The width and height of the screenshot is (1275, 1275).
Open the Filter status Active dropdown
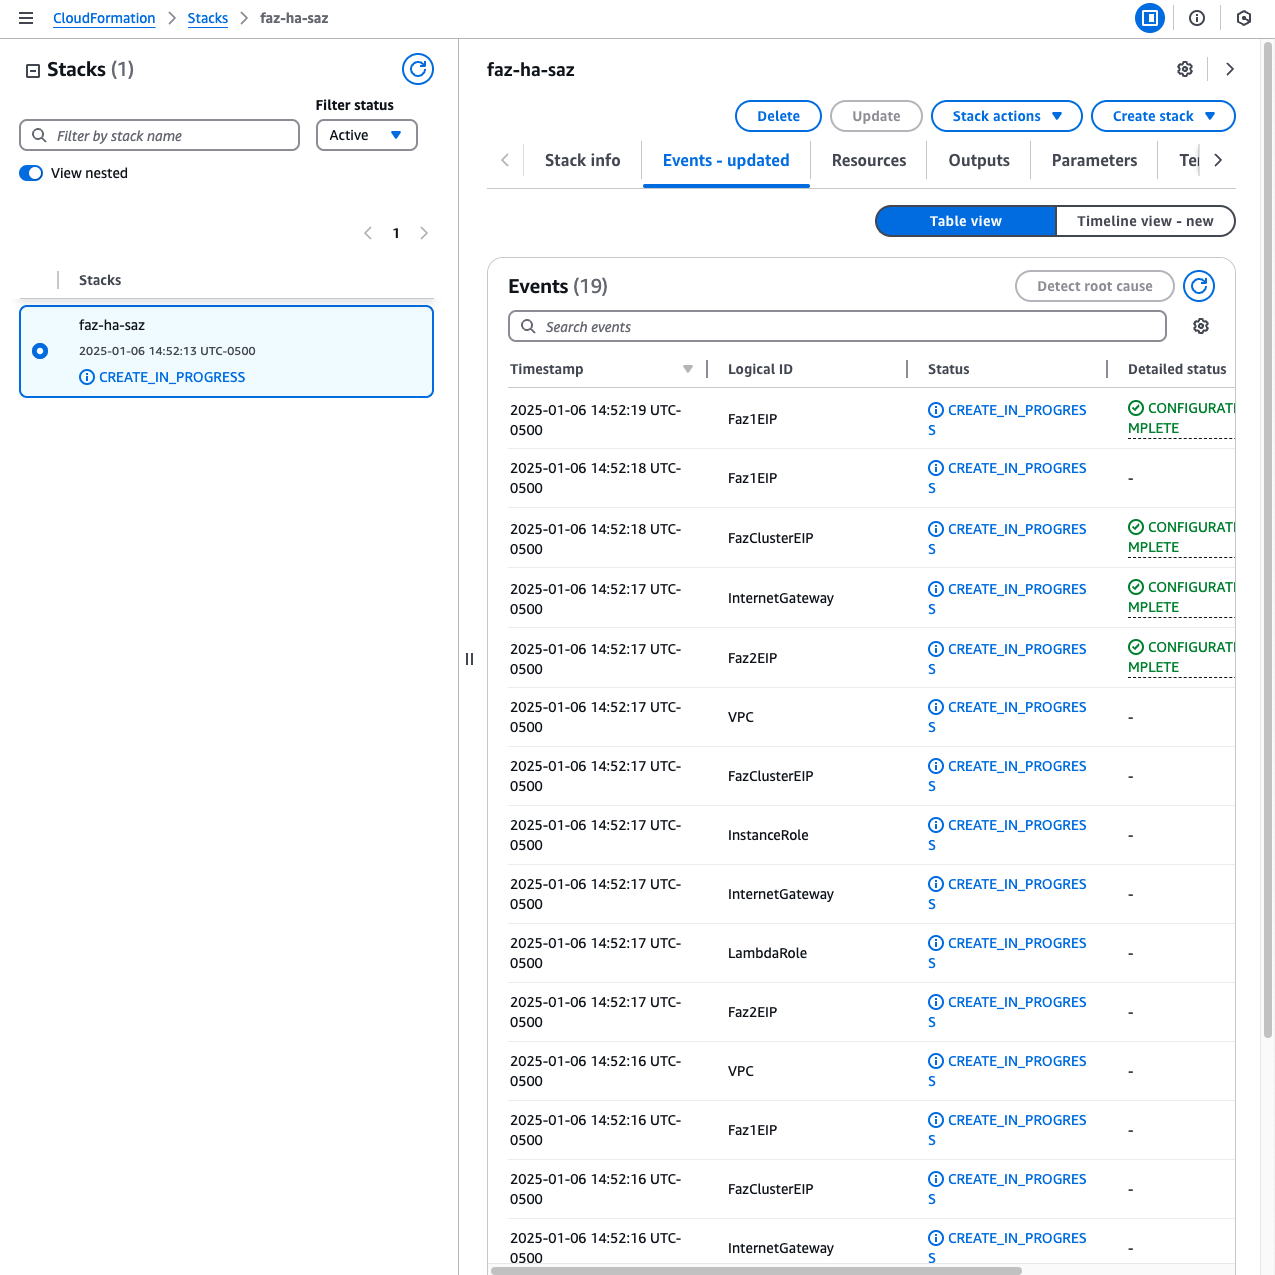pos(366,135)
